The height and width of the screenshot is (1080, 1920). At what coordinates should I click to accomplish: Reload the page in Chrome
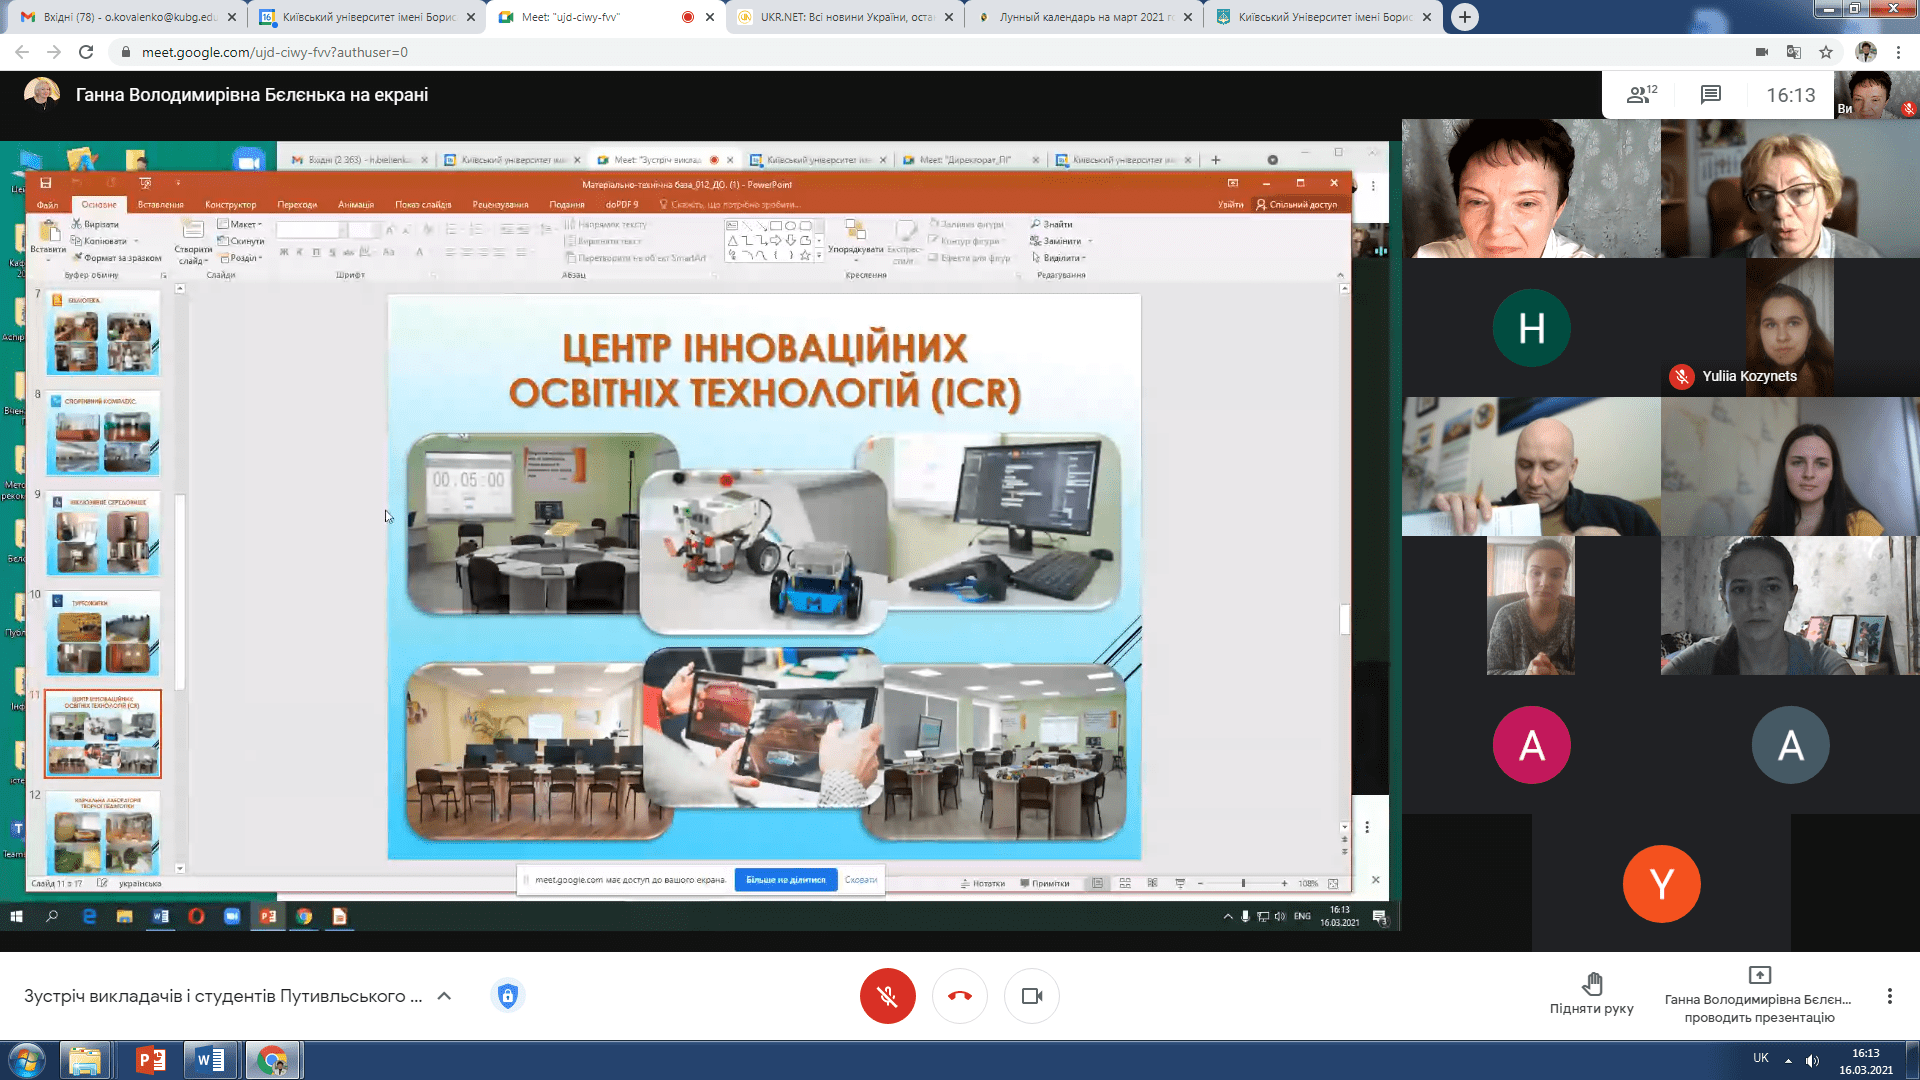pos(86,52)
